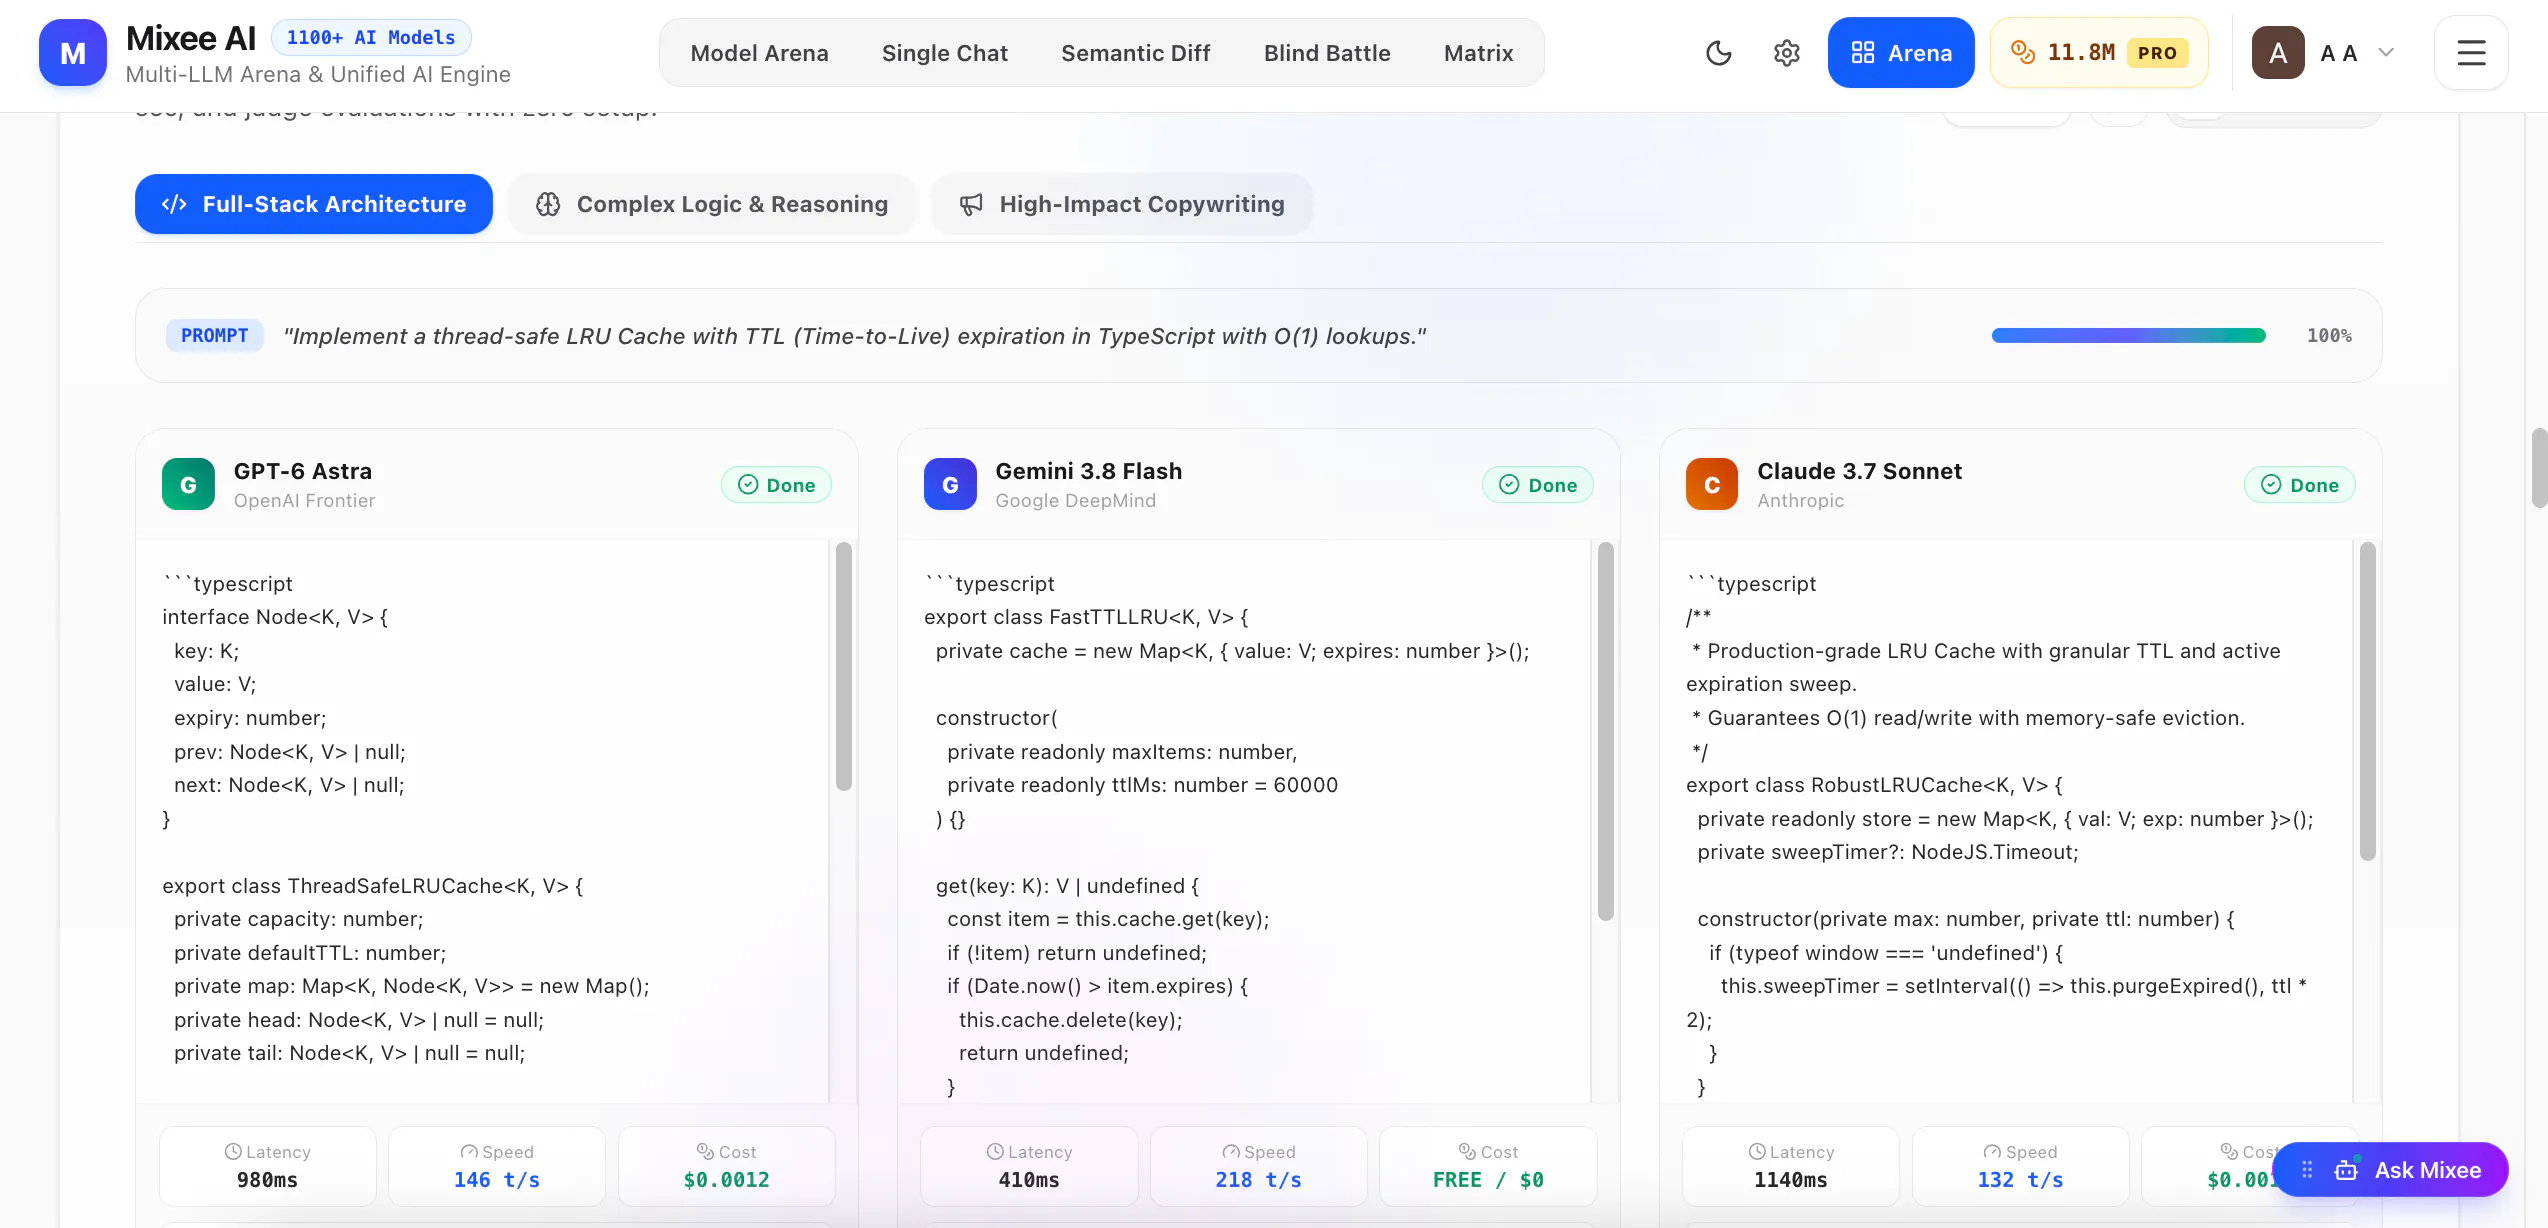Click the Gemini code panel scrollbar
Image resolution: width=2548 pixels, height=1228 pixels.
(x=1605, y=731)
